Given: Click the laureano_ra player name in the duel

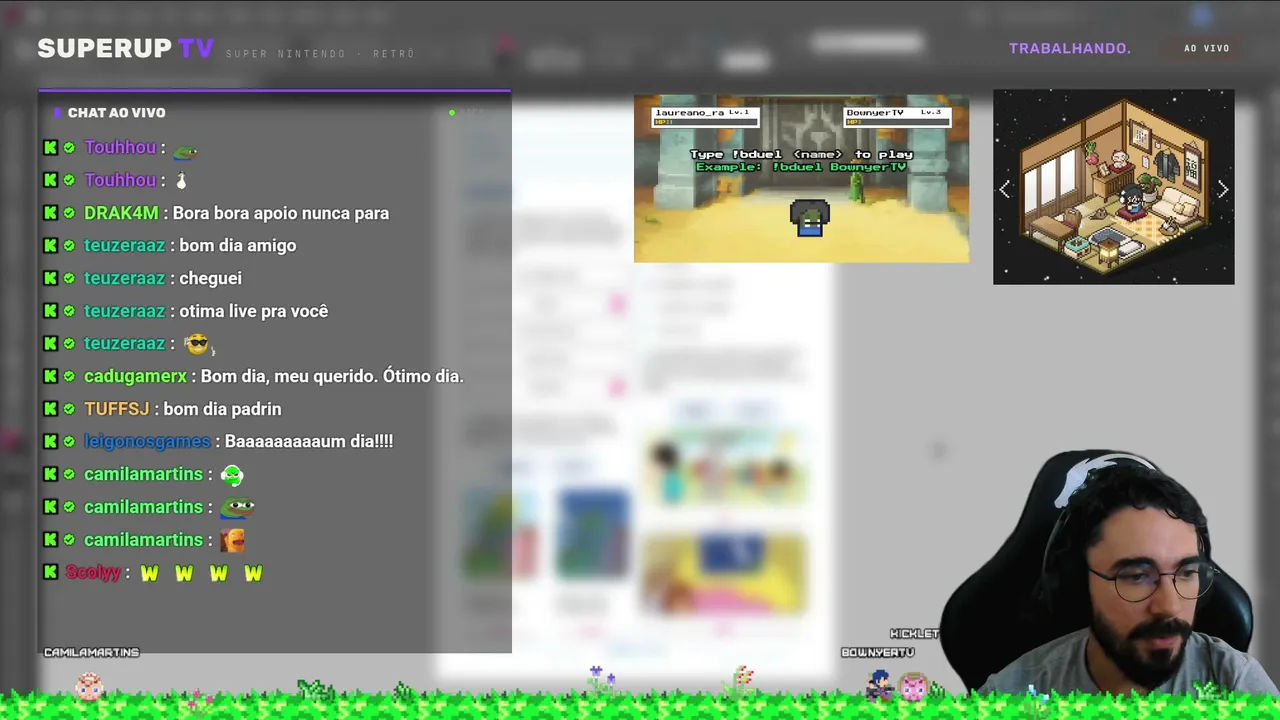Looking at the screenshot, I should coord(690,113).
